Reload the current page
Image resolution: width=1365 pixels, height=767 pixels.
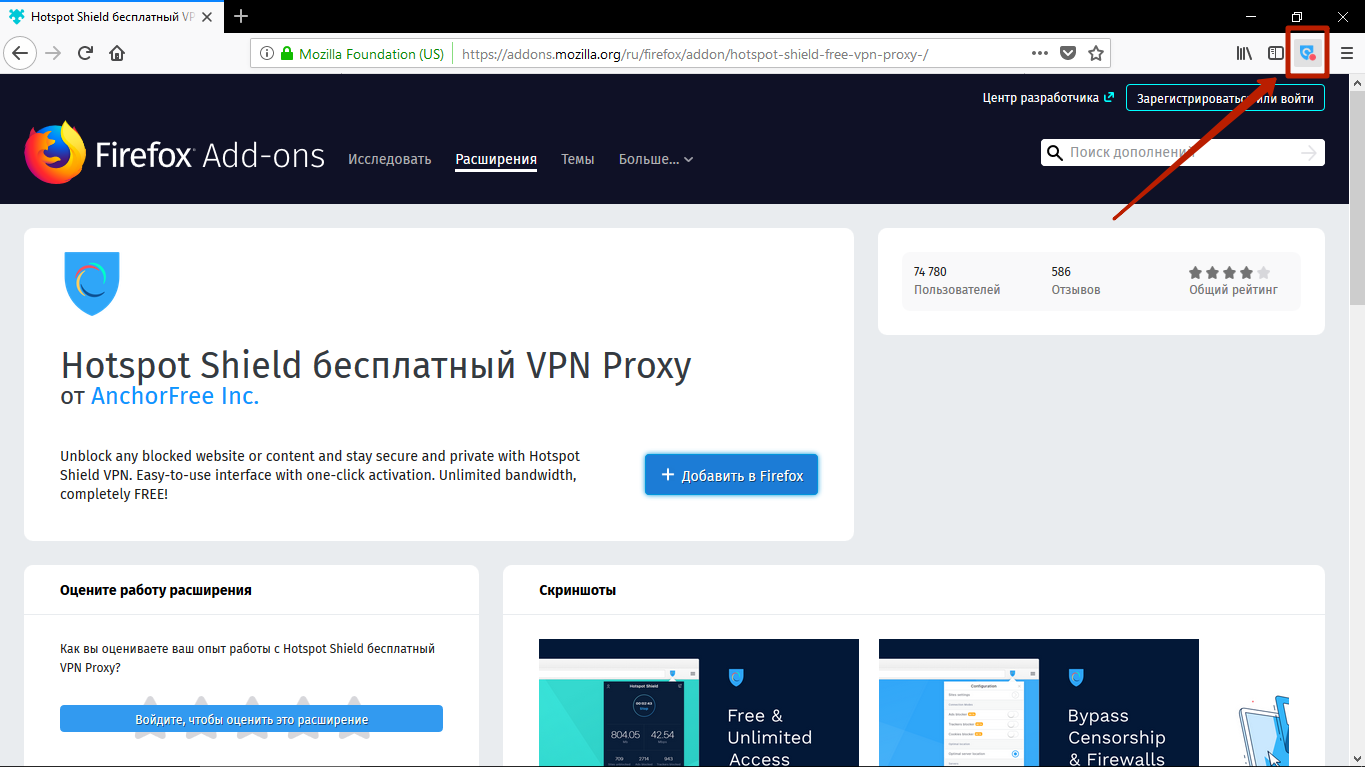coord(86,53)
